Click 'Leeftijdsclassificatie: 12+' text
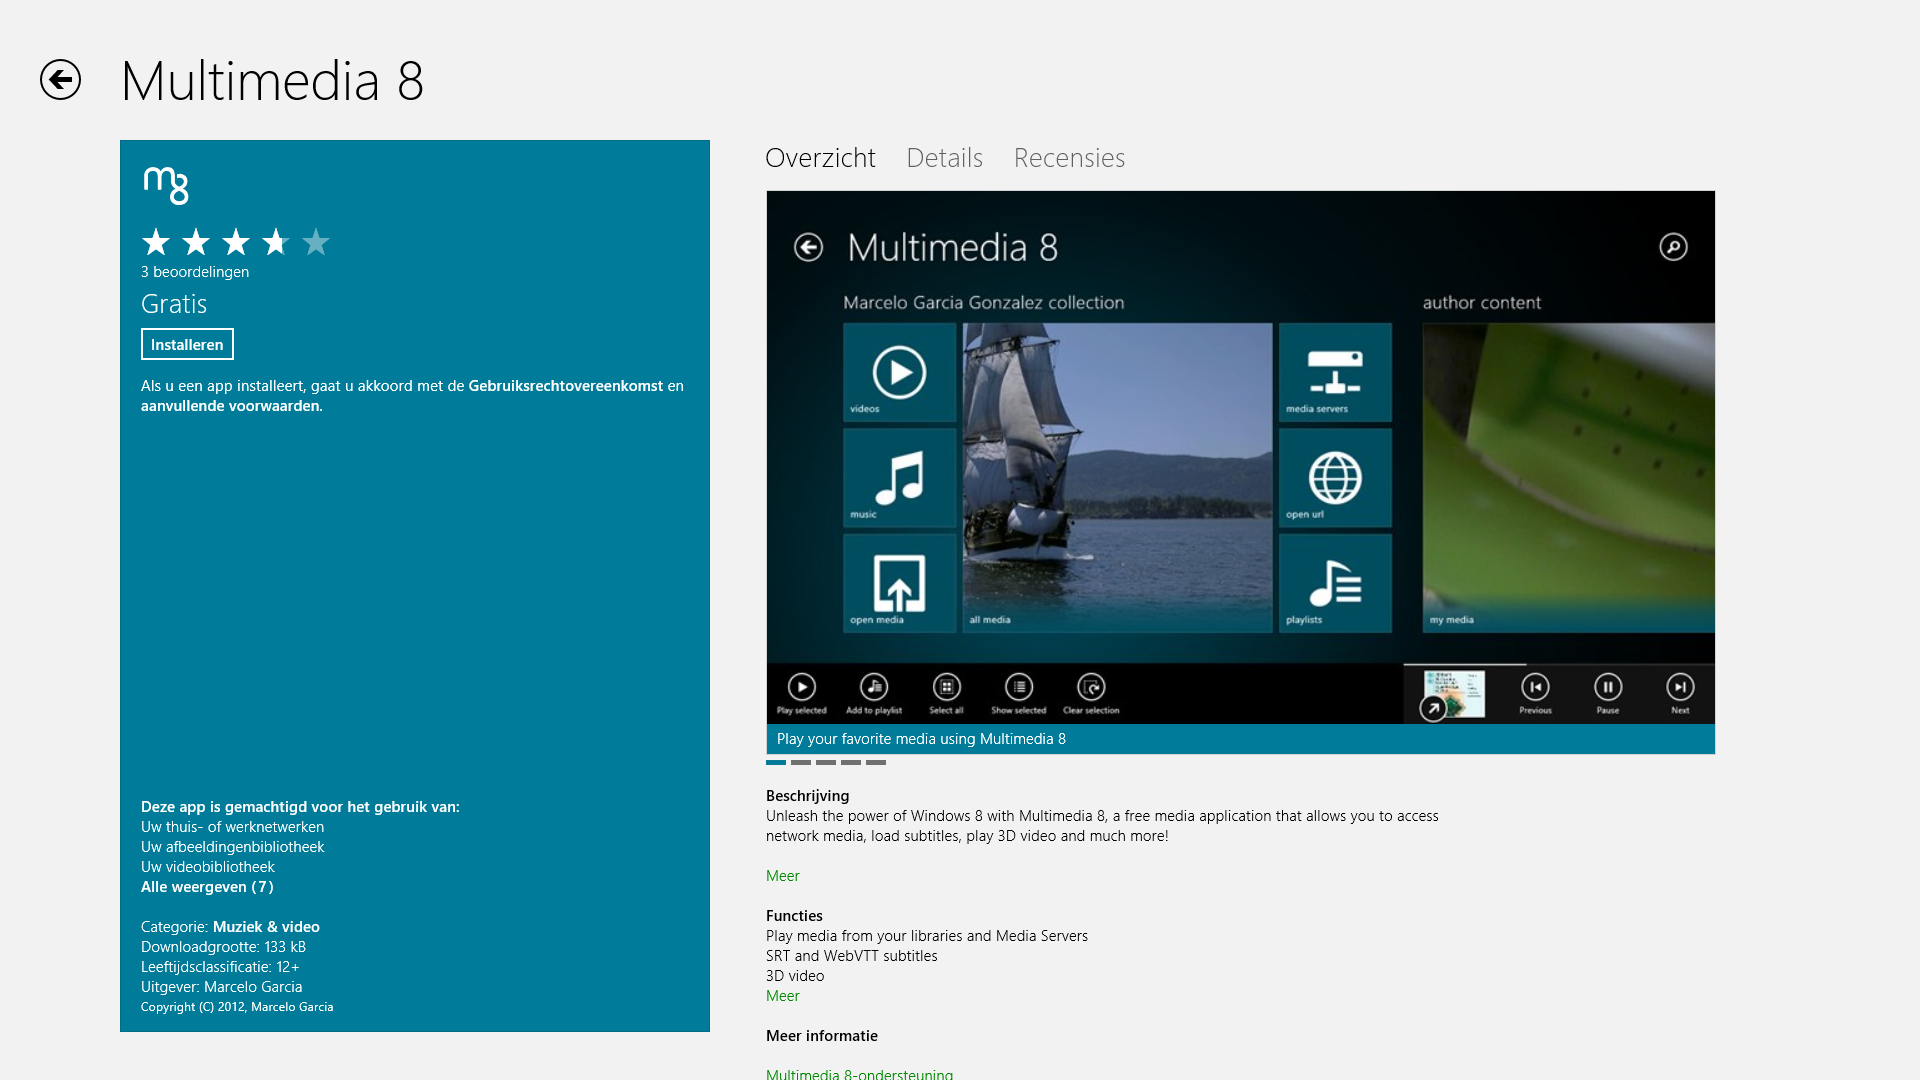 pyautogui.click(x=220, y=967)
